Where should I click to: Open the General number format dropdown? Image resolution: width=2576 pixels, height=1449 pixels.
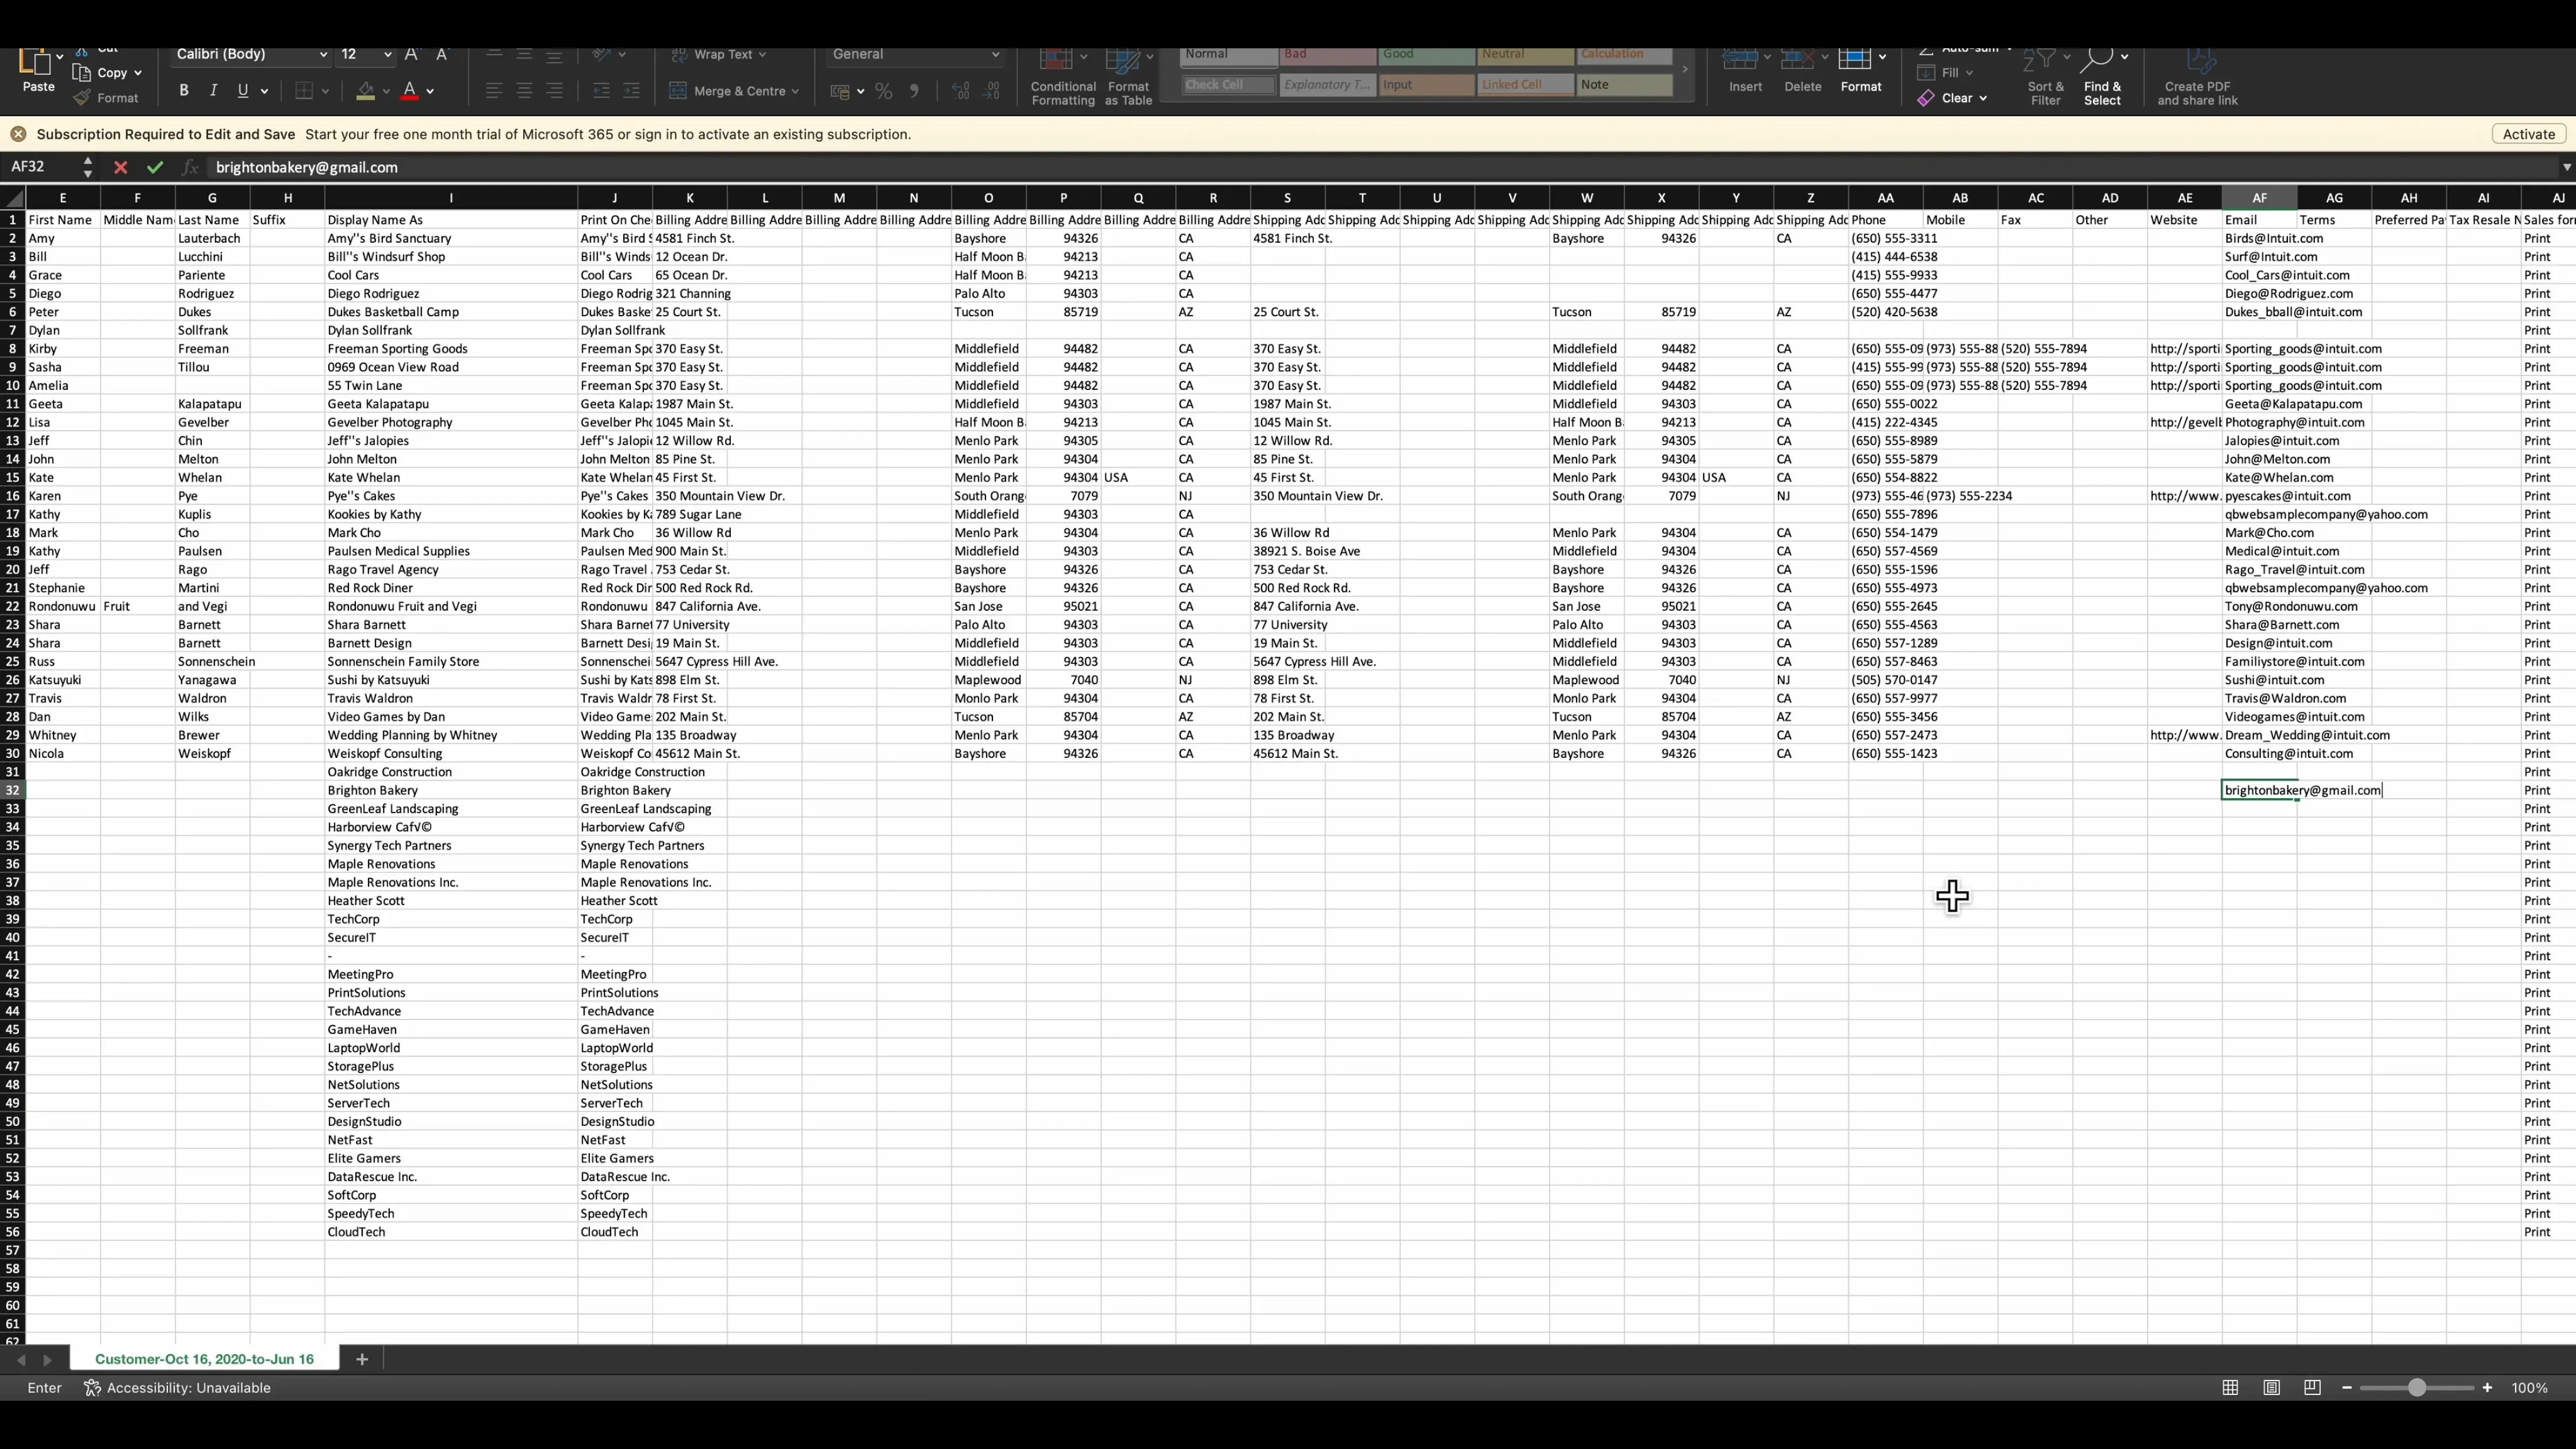pyautogui.click(x=915, y=54)
